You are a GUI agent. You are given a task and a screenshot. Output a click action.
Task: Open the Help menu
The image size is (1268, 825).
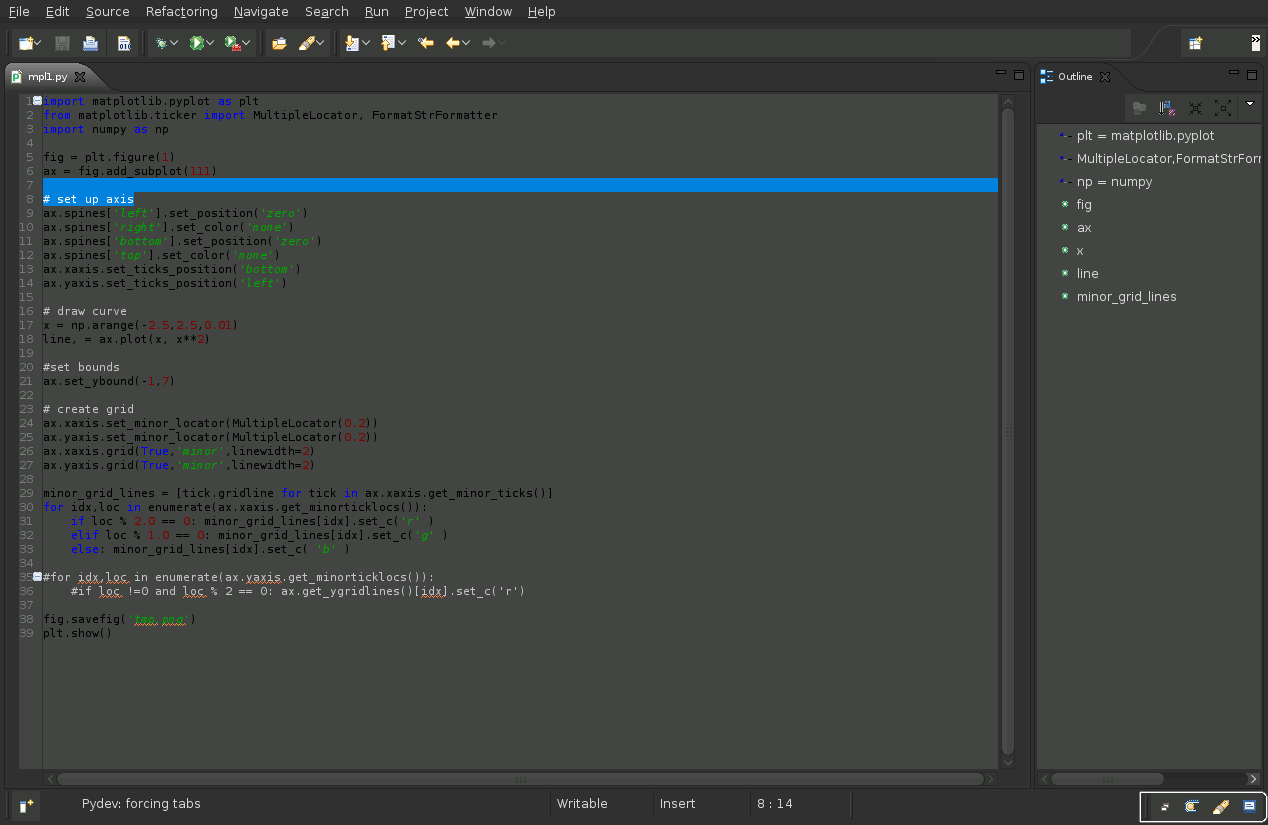coord(541,11)
